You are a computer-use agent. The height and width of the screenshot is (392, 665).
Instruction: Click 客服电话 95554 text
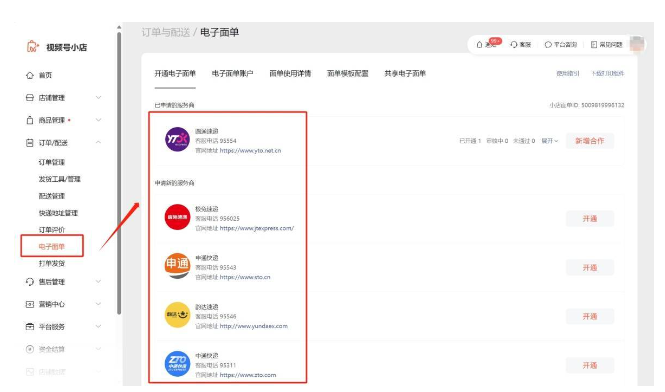tap(216, 141)
